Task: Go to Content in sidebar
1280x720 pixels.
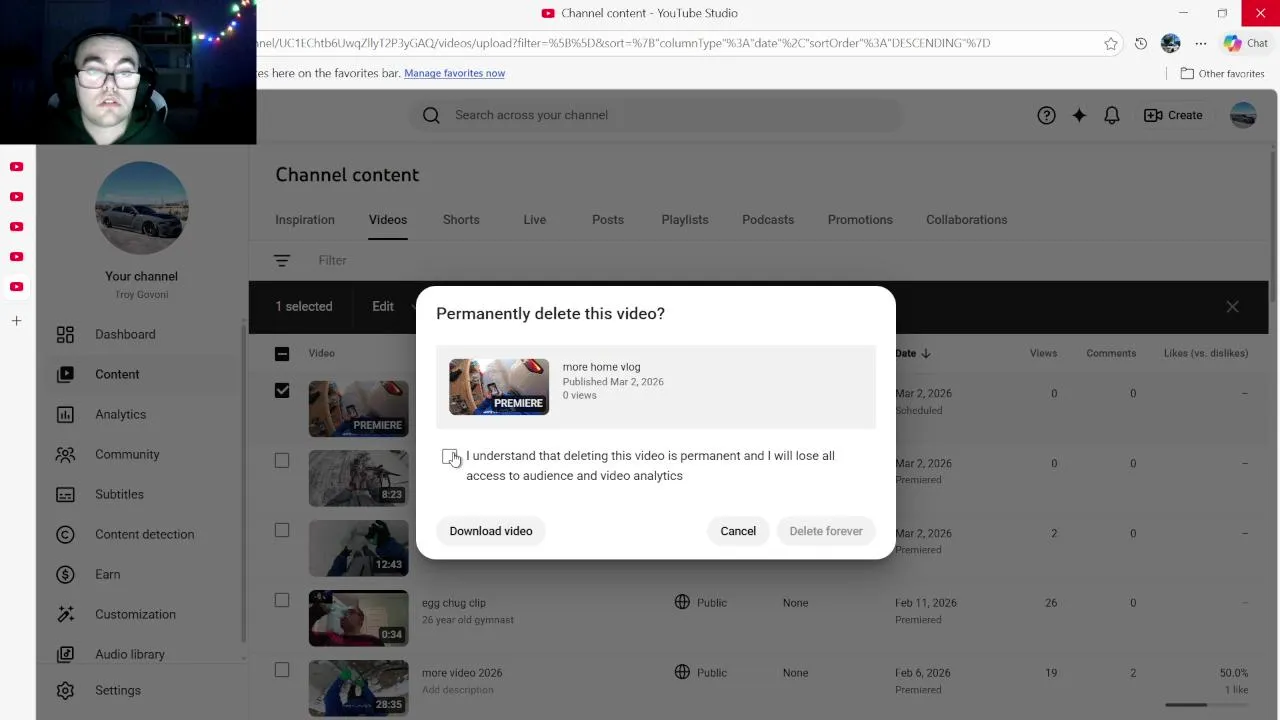Action: coord(117,374)
